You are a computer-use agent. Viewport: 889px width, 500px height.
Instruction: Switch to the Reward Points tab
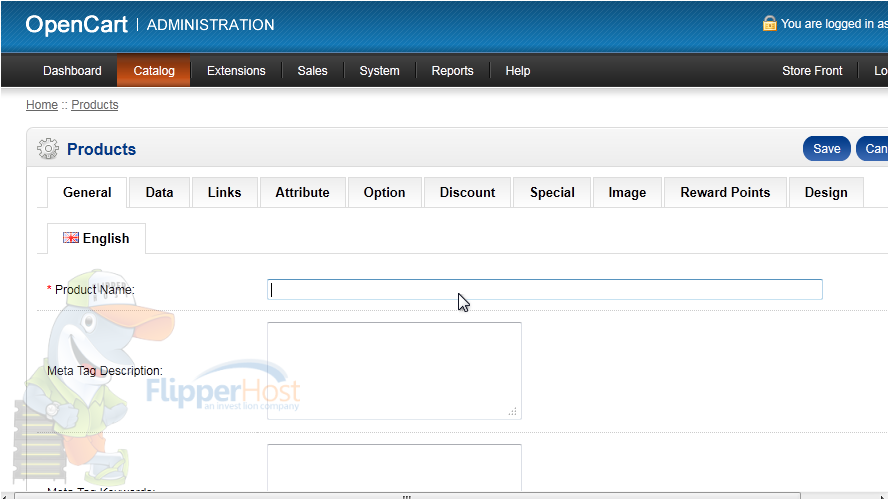(x=725, y=193)
